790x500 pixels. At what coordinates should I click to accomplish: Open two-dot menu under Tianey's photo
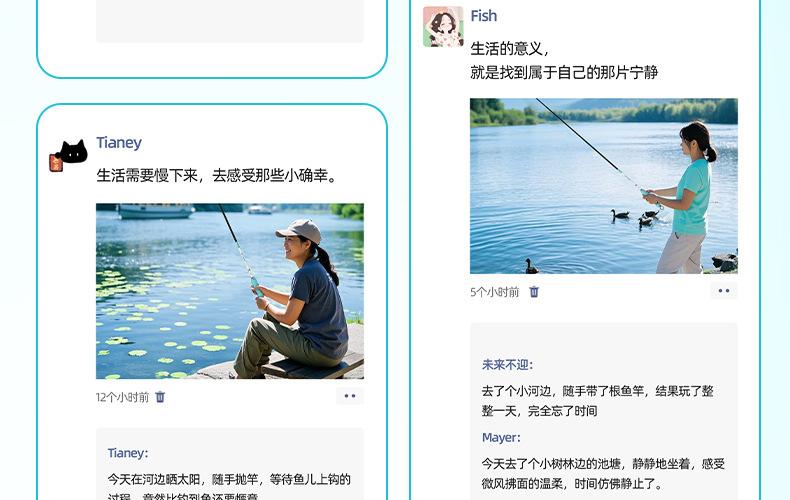(x=350, y=396)
